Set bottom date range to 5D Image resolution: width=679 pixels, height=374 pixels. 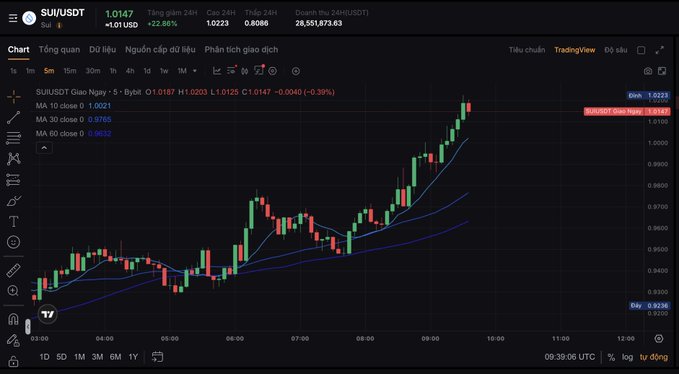coord(61,357)
